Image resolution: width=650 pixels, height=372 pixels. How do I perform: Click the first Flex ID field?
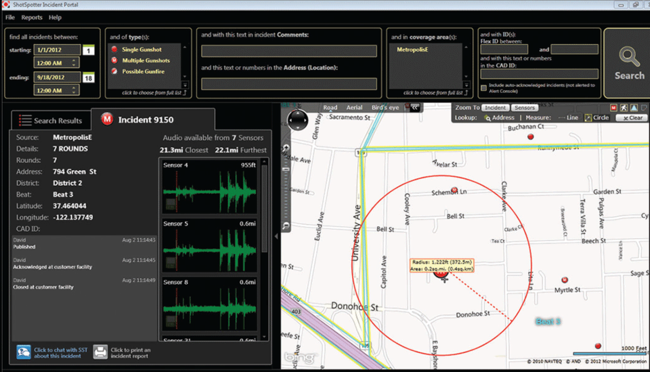coord(504,49)
